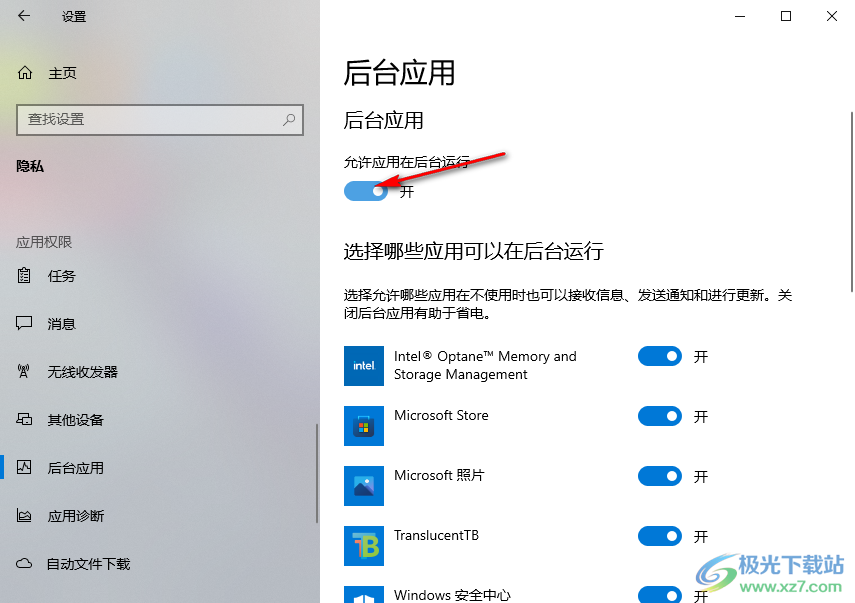Click the Intel Optane Memory app name
Viewport: 855px width, 603px height.
(x=485, y=365)
